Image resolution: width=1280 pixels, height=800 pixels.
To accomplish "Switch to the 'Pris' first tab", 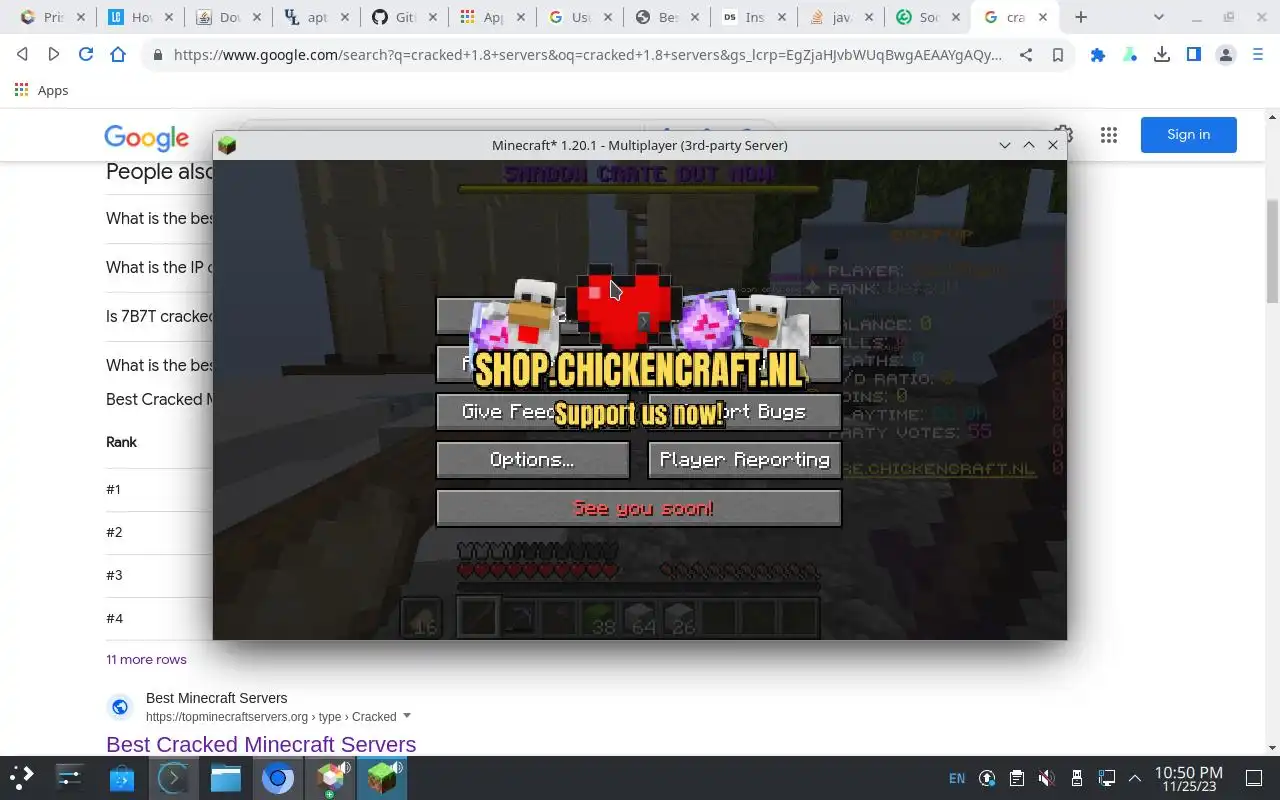I will coord(52,17).
